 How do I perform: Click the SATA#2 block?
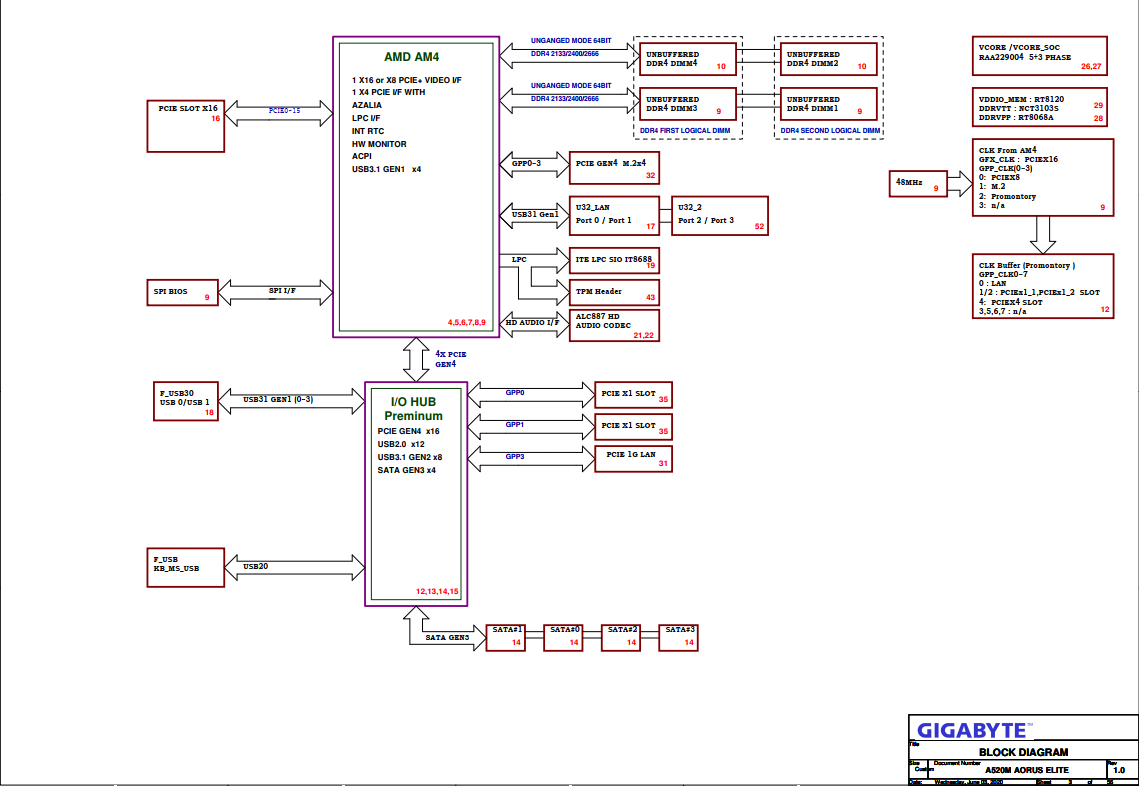tap(621, 637)
